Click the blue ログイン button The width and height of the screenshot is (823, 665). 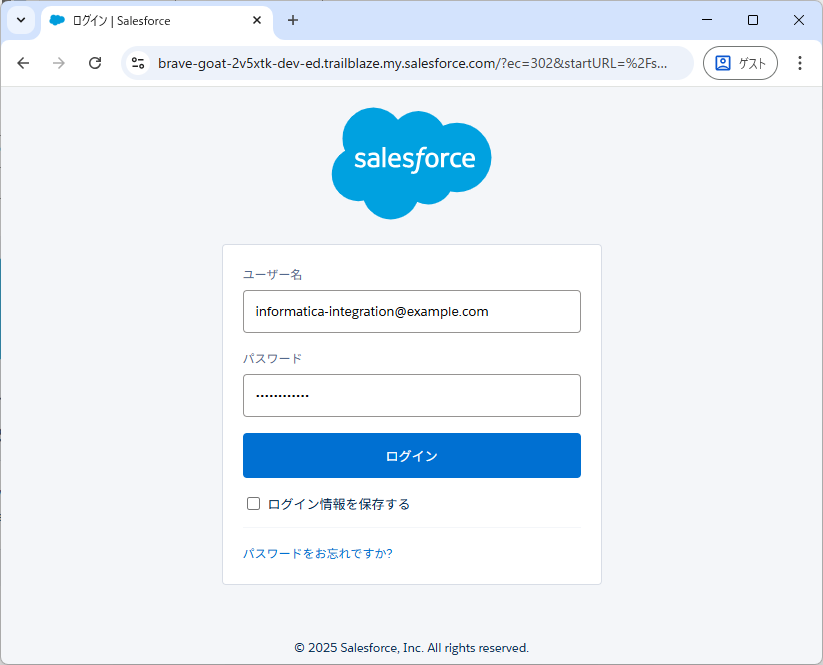click(412, 456)
